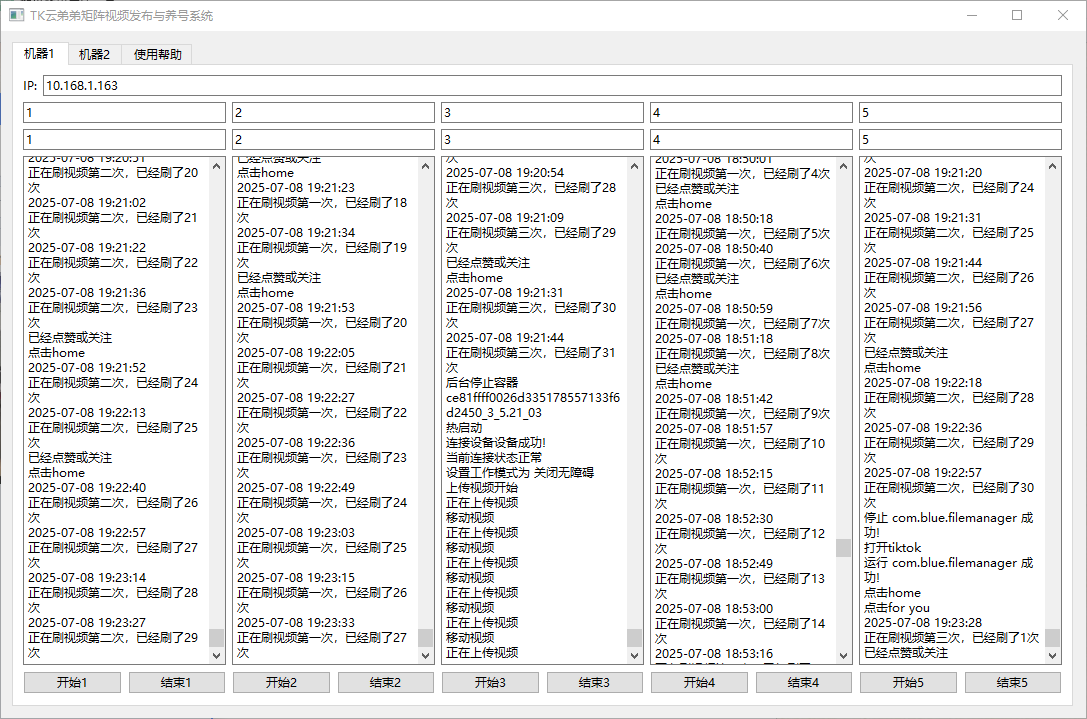Screen dimensions: 1087x719
Task: Click scroll-down arrow of log 2
Action: click(426, 655)
